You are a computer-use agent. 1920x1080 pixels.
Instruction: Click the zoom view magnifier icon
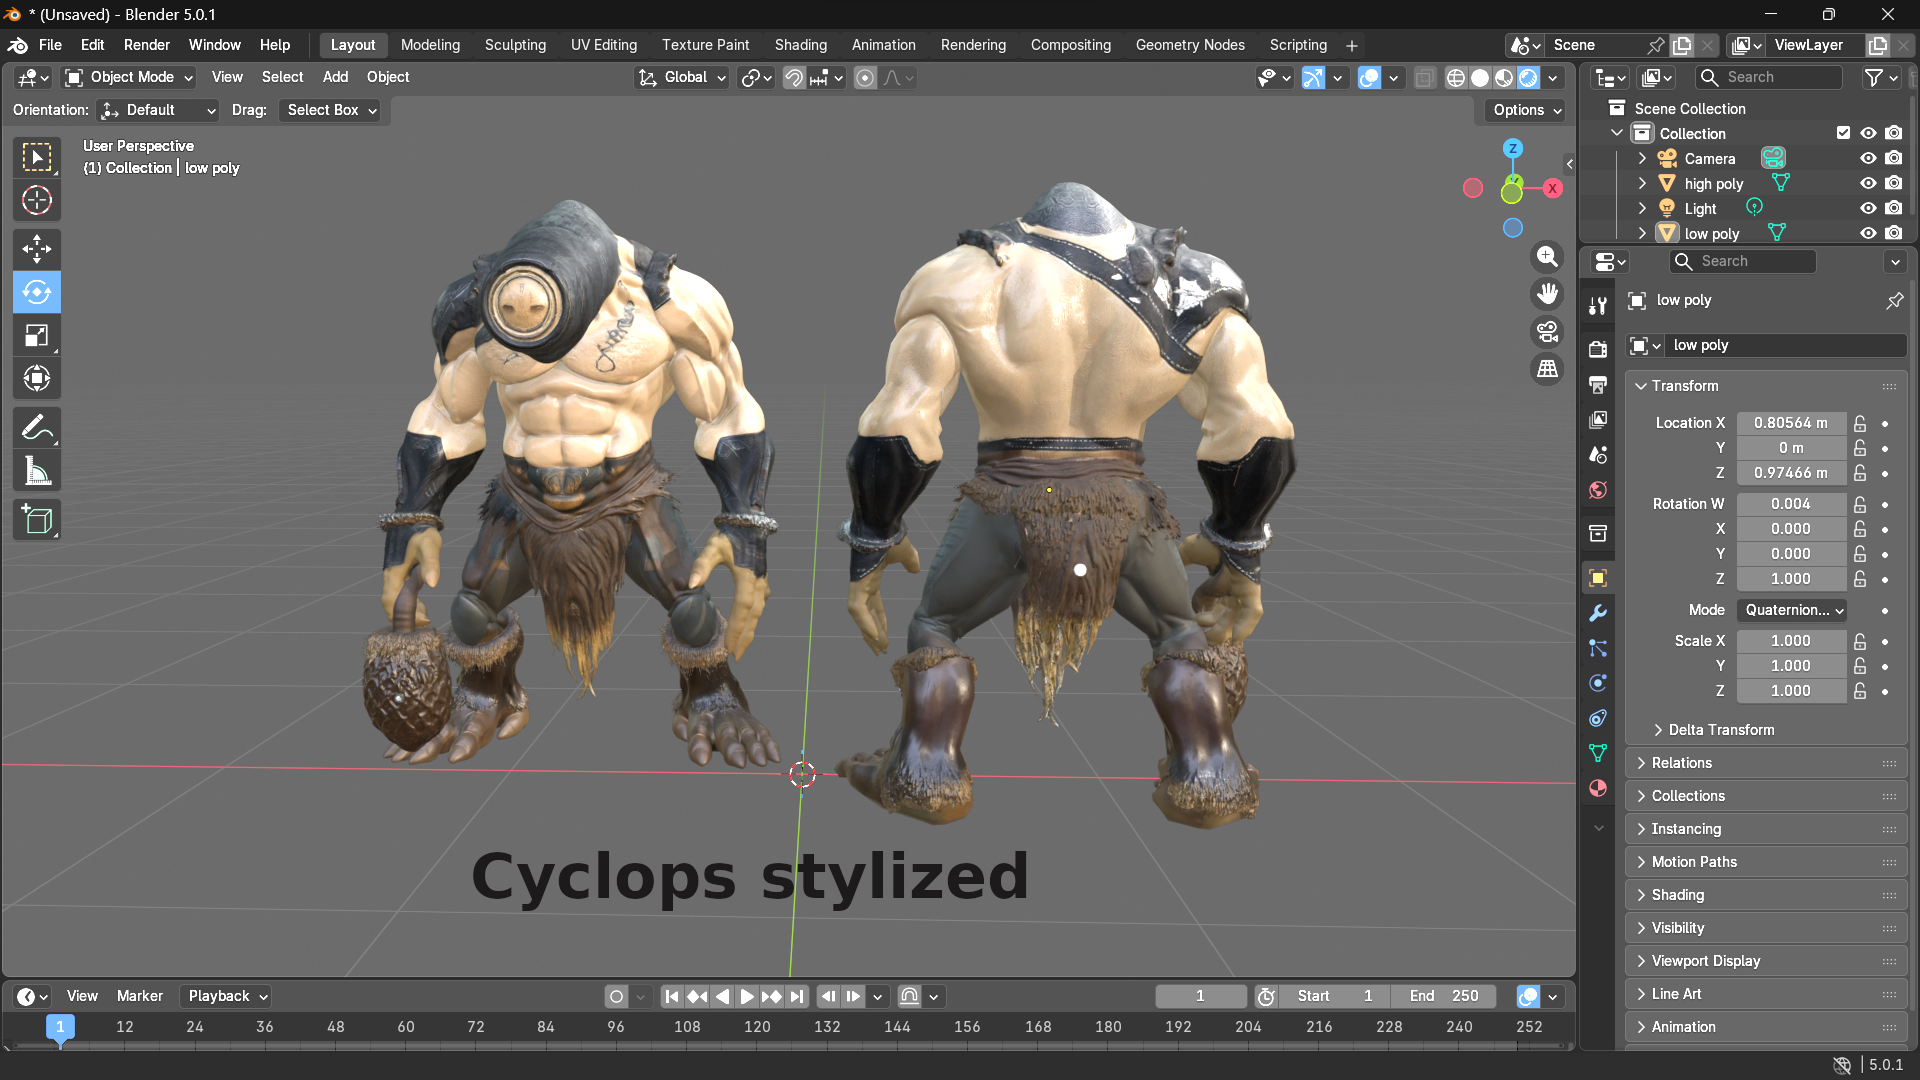(1547, 257)
